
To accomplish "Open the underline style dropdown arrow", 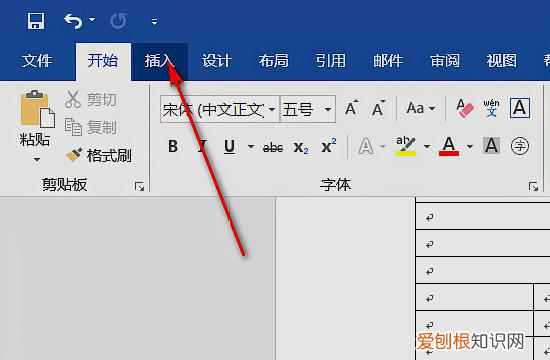I will point(251,146).
